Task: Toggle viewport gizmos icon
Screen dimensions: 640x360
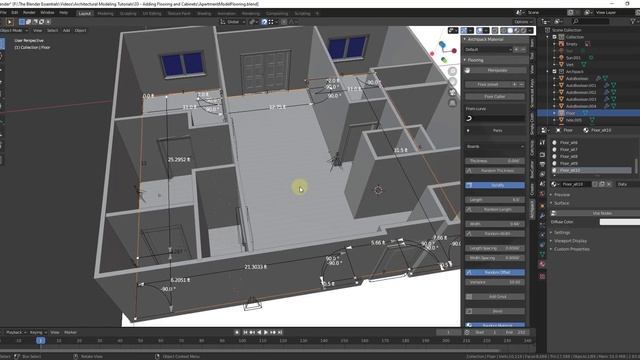Action: [464, 30]
